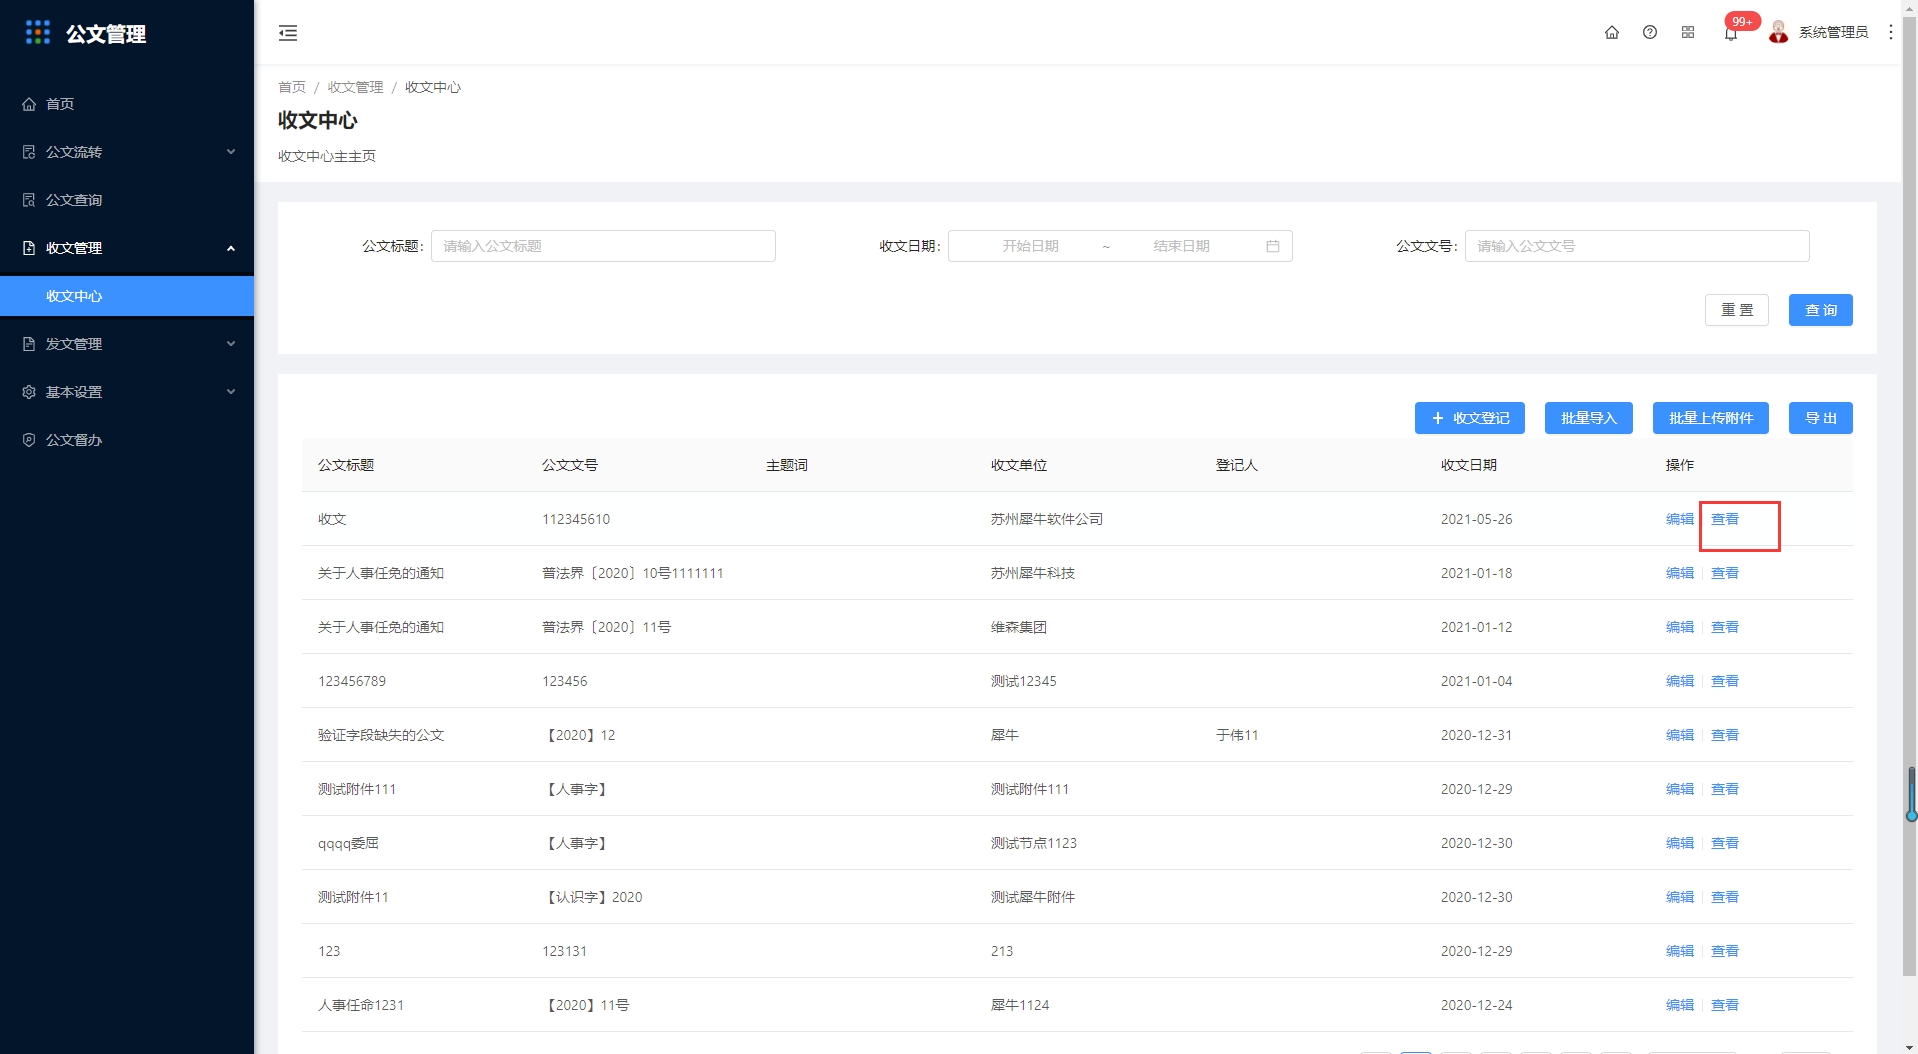
Task: Focus the 公文标题 input field
Action: click(x=603, y=246)
